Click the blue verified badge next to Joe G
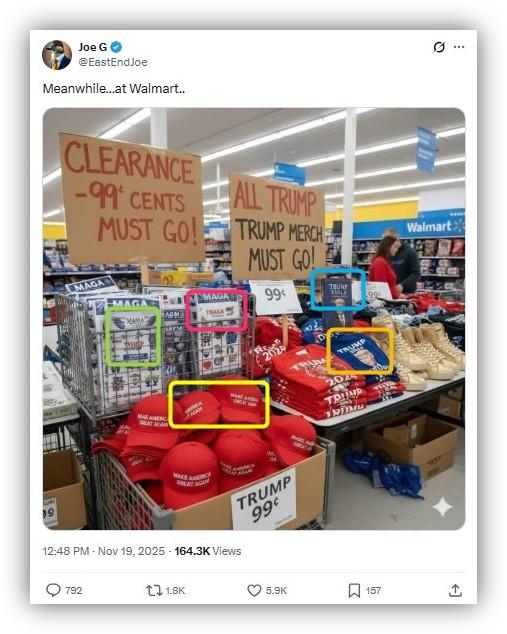Viewport: 507px width, 634px height. coord(116,47)
